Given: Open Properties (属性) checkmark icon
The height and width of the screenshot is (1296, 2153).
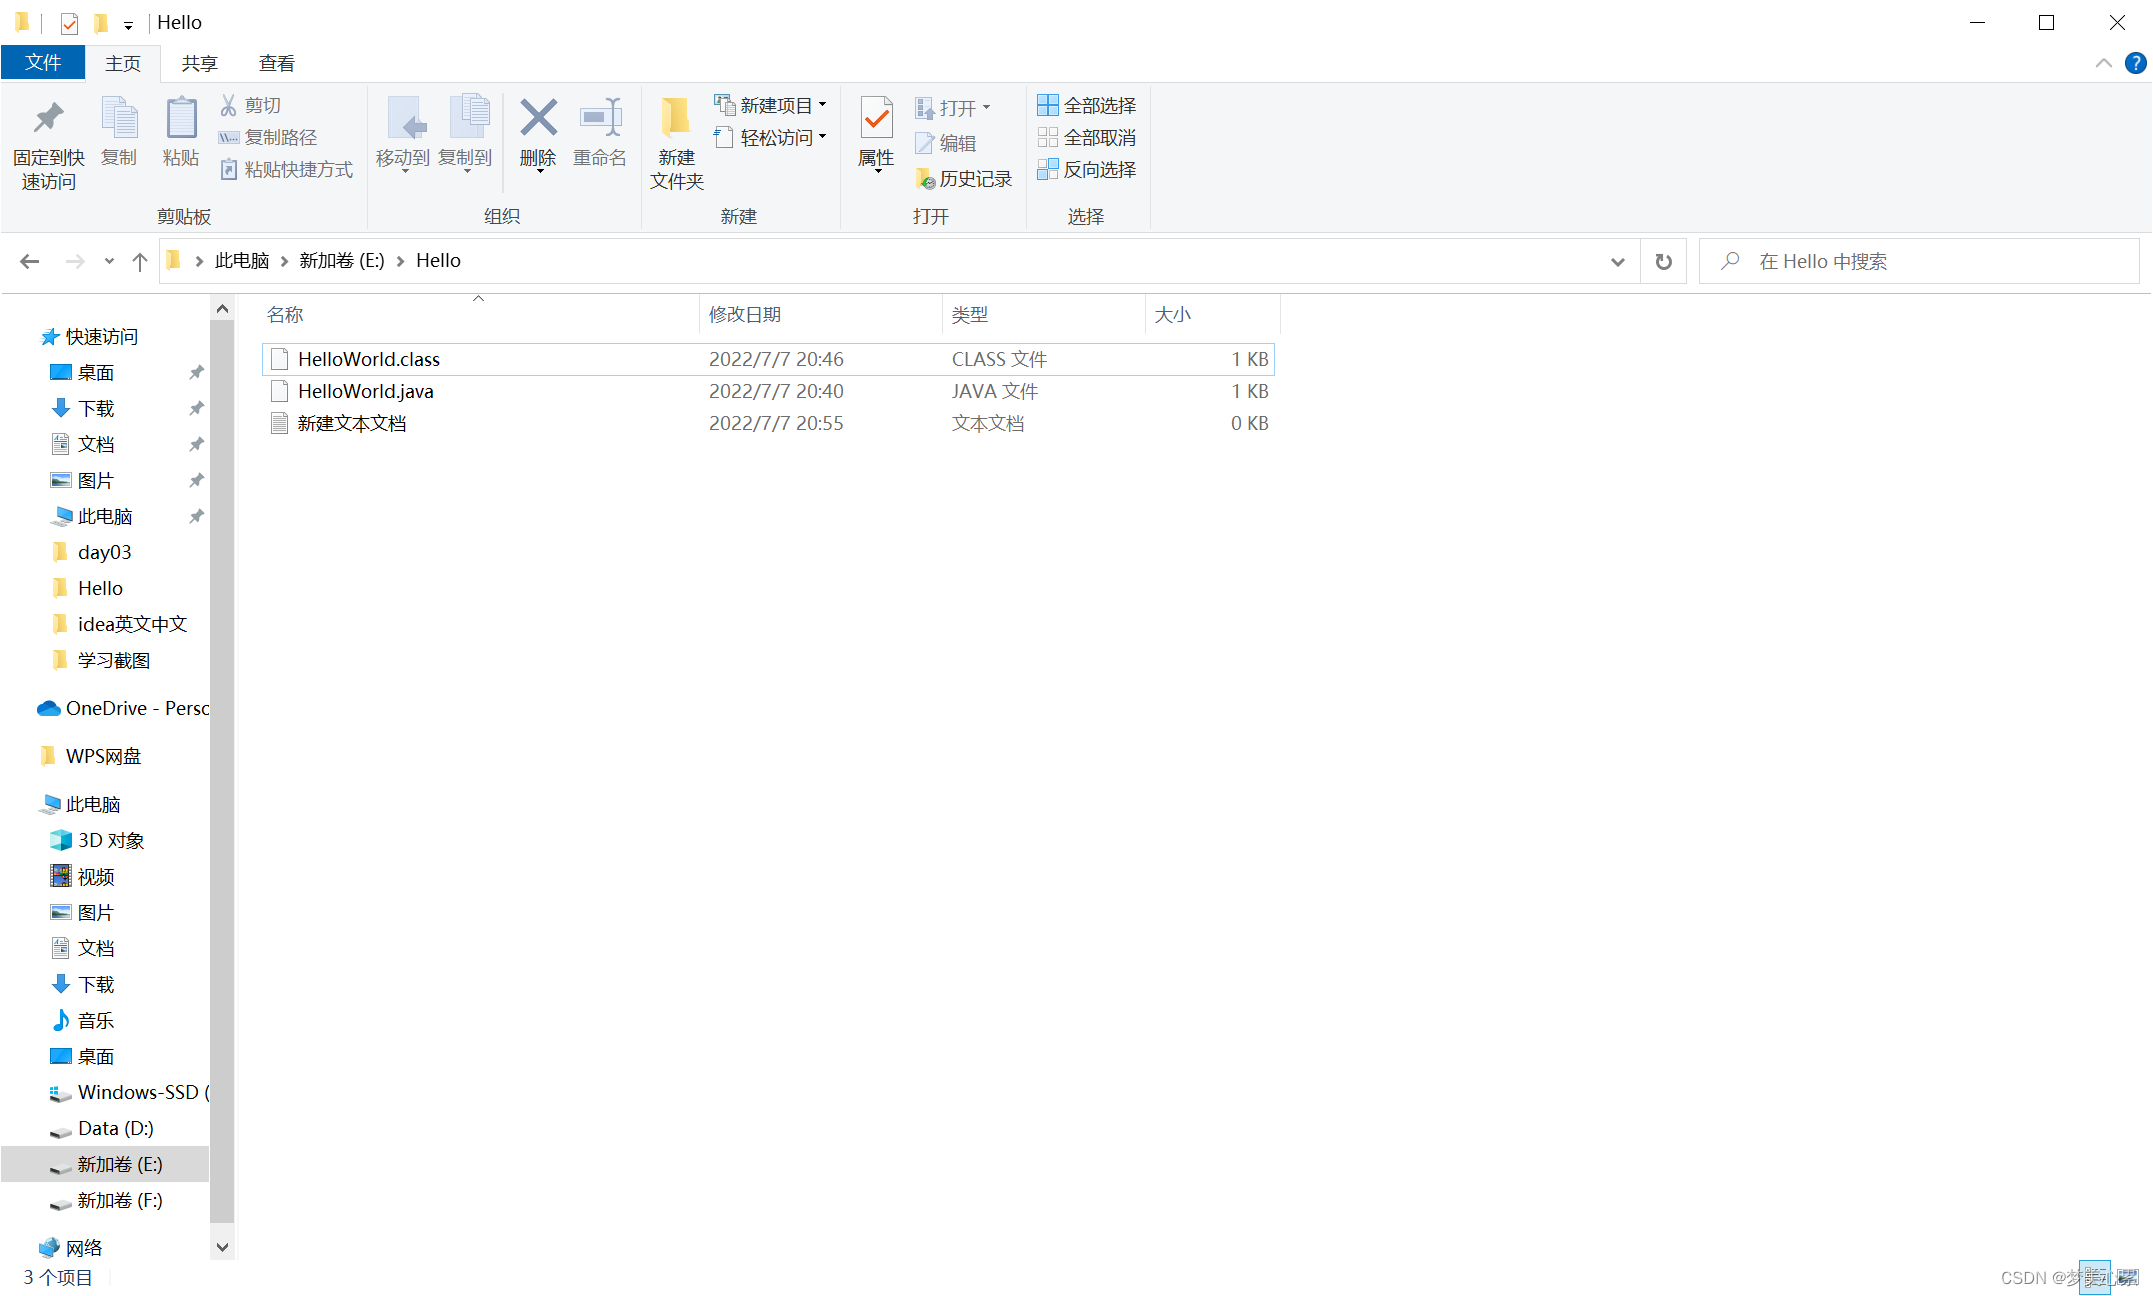Looking at the screenshot, I should click(876, 119).
